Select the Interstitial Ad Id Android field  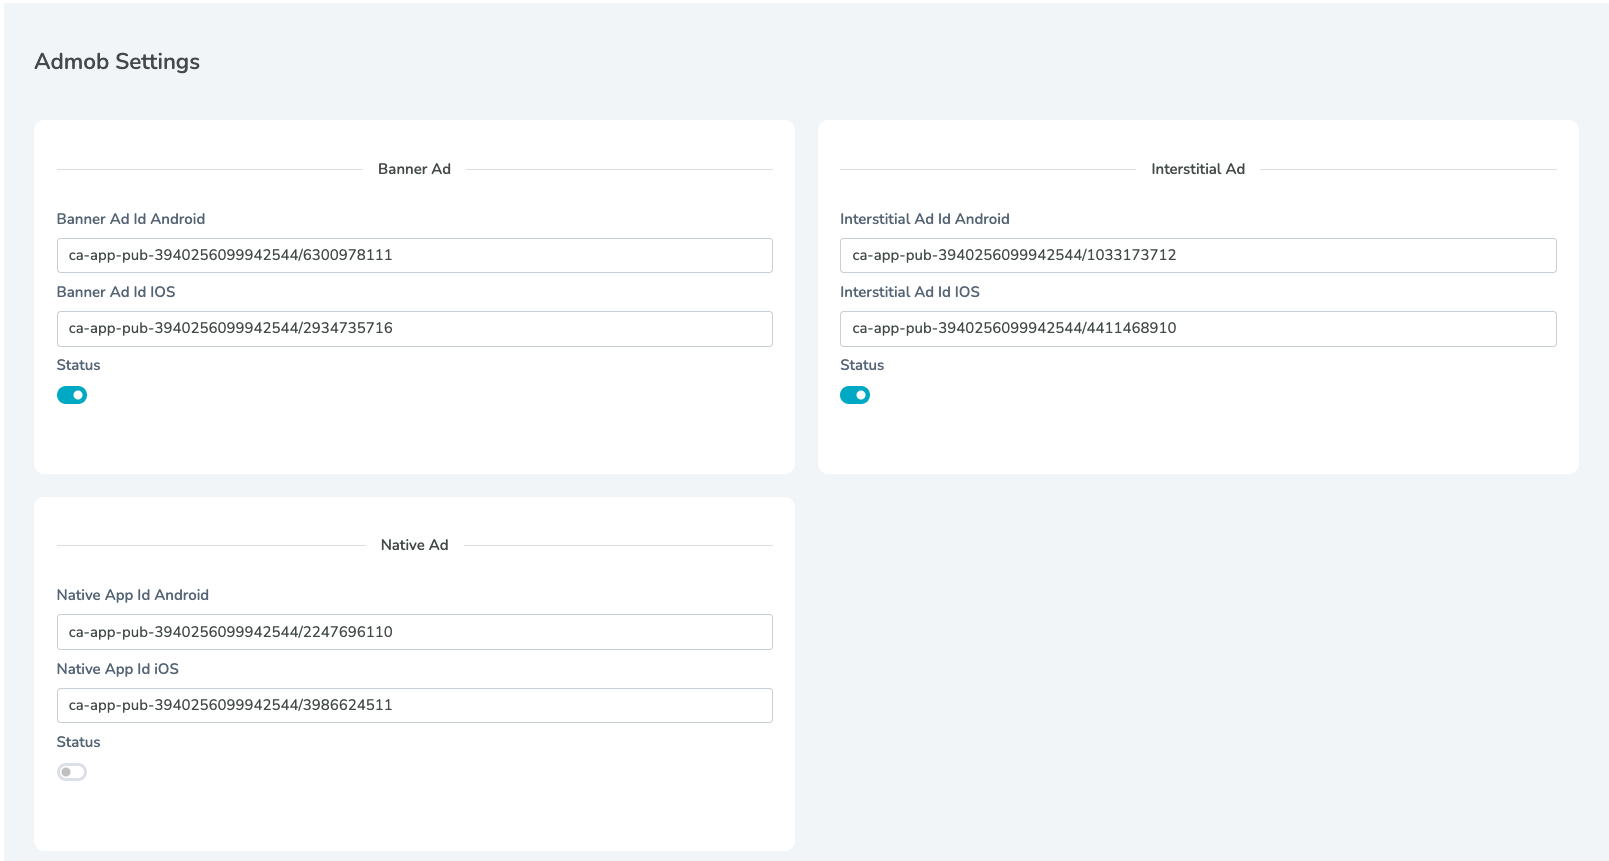(1197, 255)
